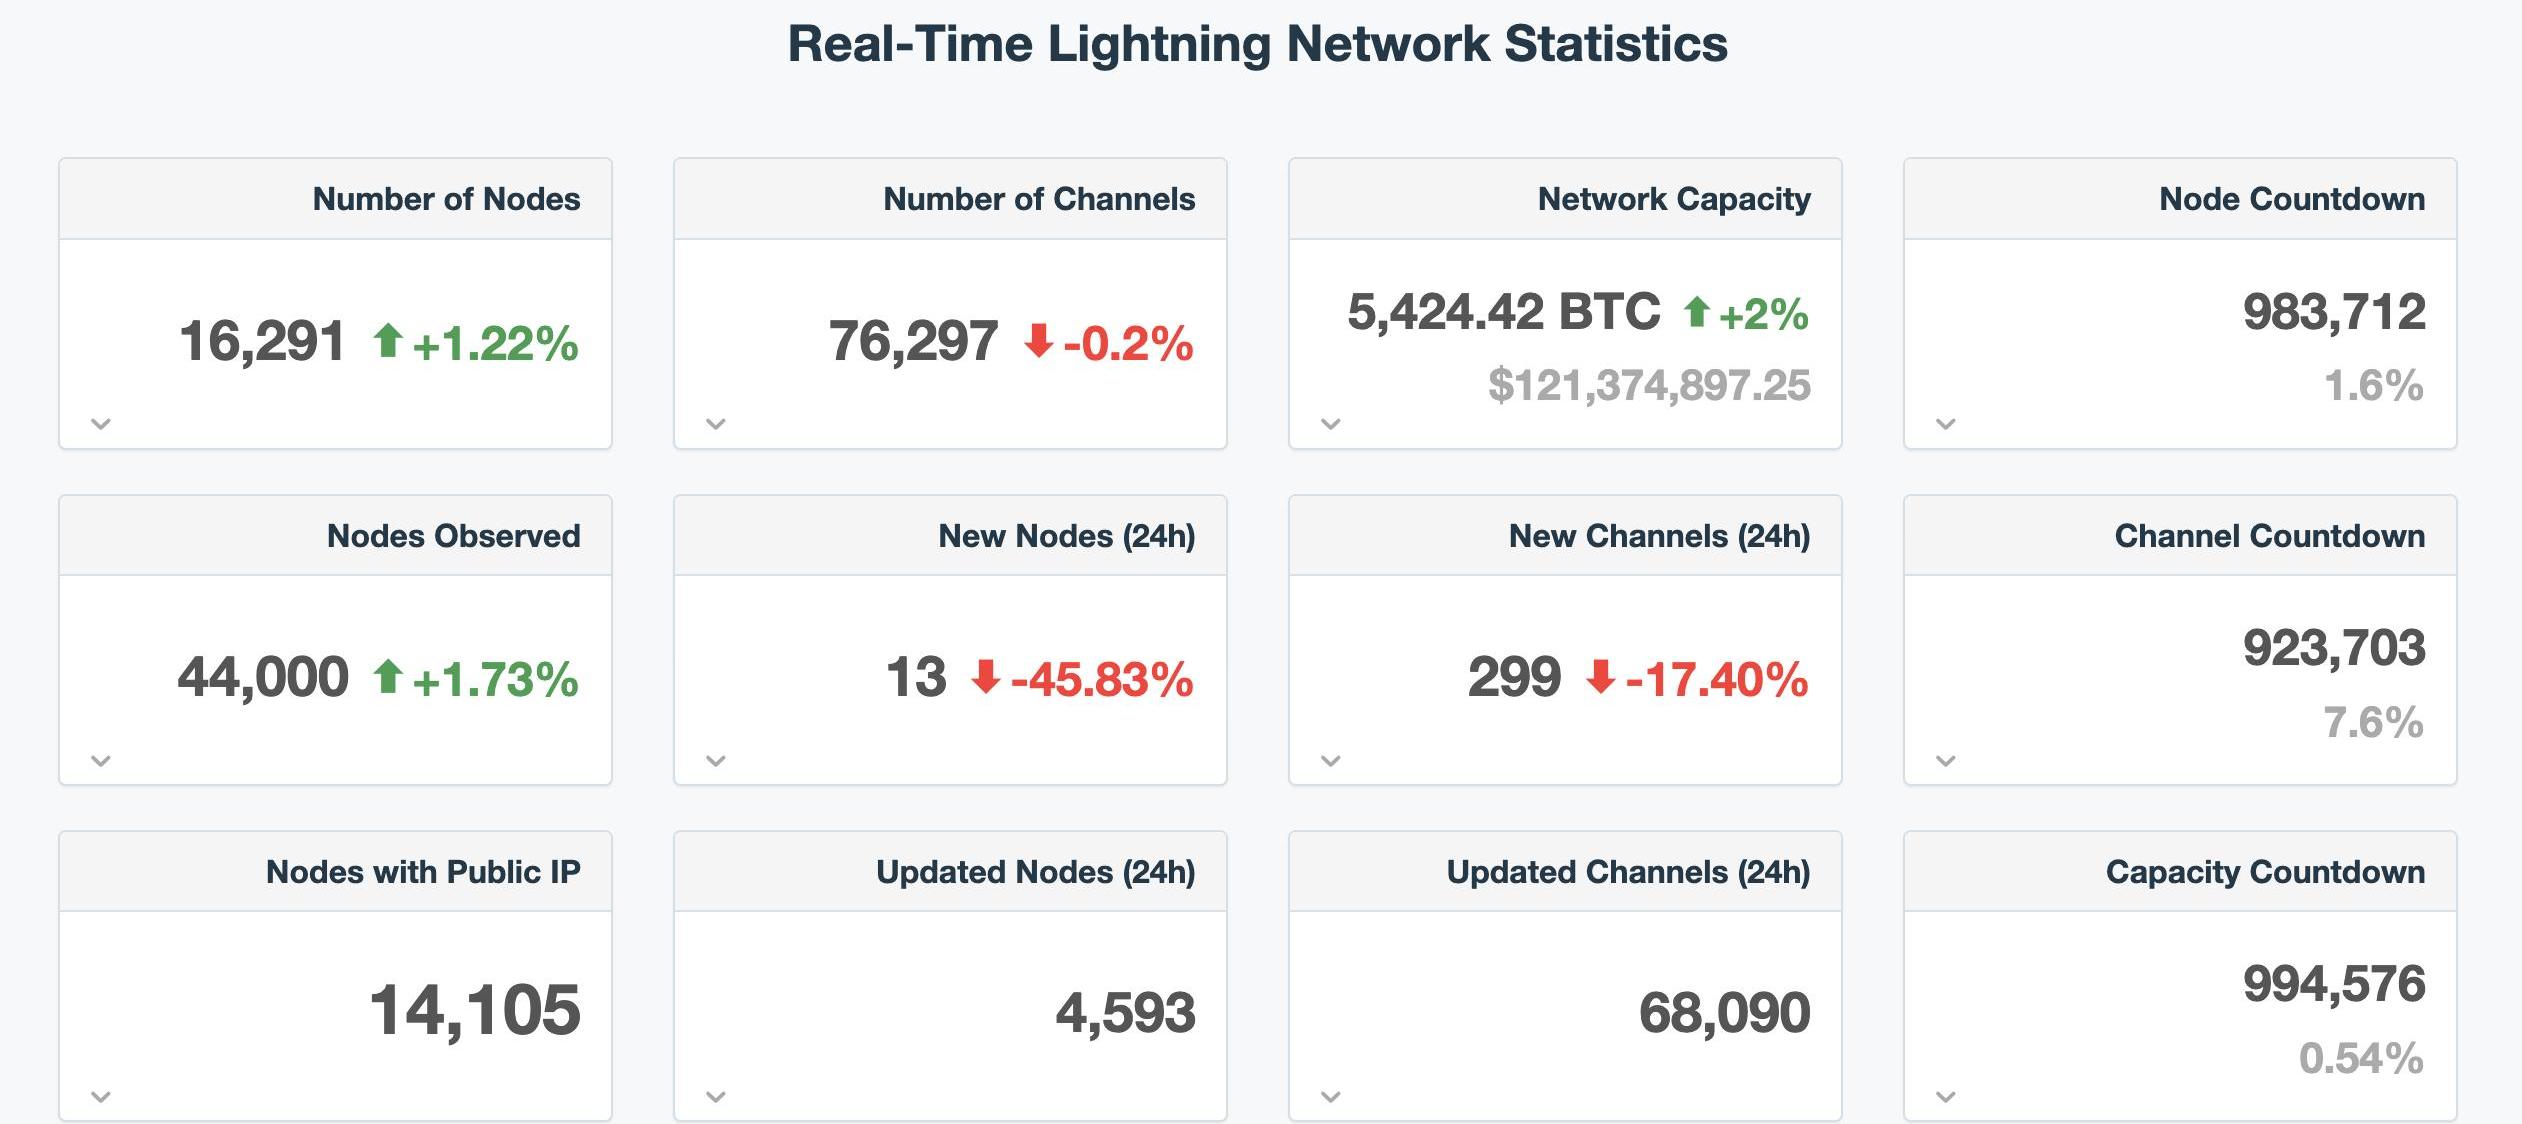Screen dimensions: 2522x1124
Task: Click the $121,374,897.25 capacity value
Action: point(1649,386)
